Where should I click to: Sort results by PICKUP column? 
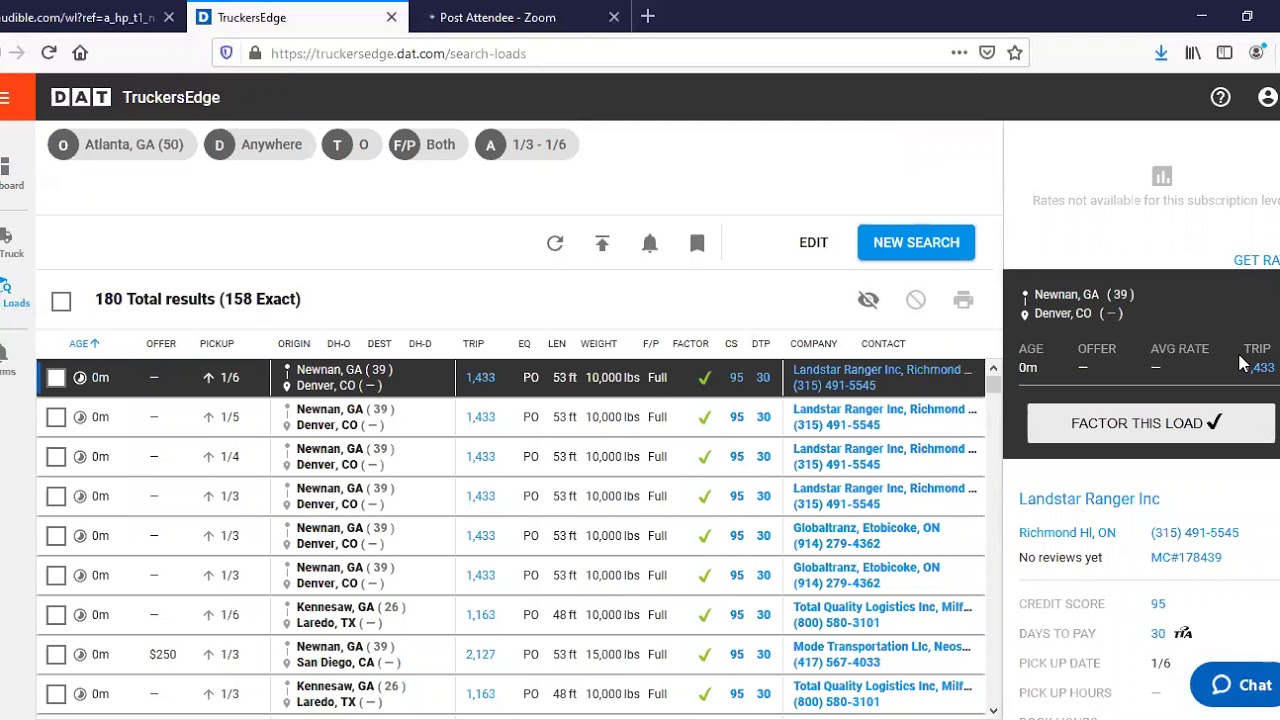pos(216,343)
